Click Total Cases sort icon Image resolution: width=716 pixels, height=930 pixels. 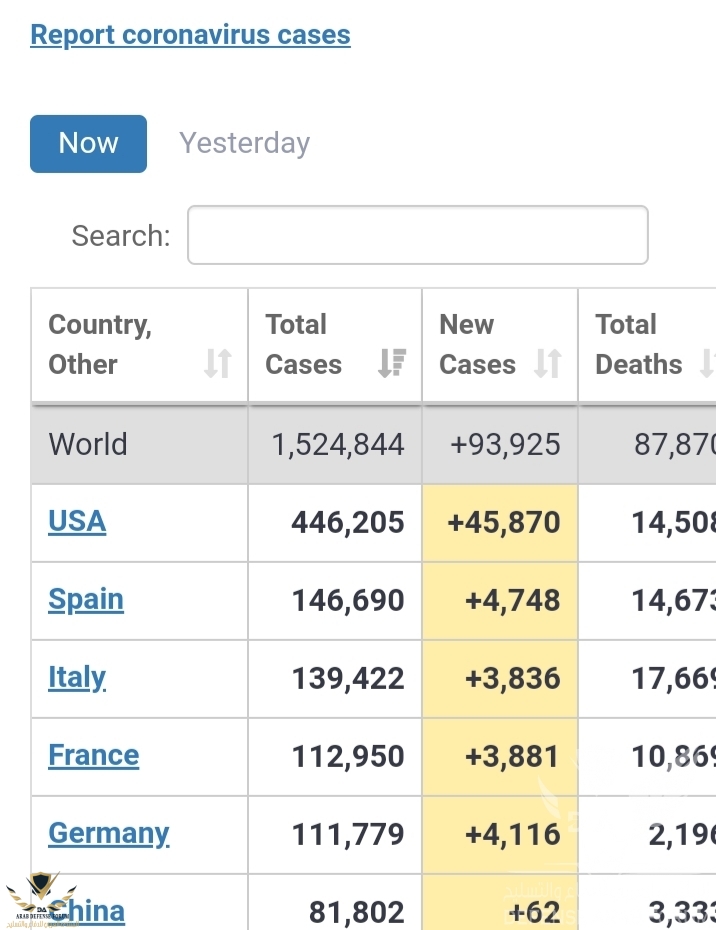point(392,364)
